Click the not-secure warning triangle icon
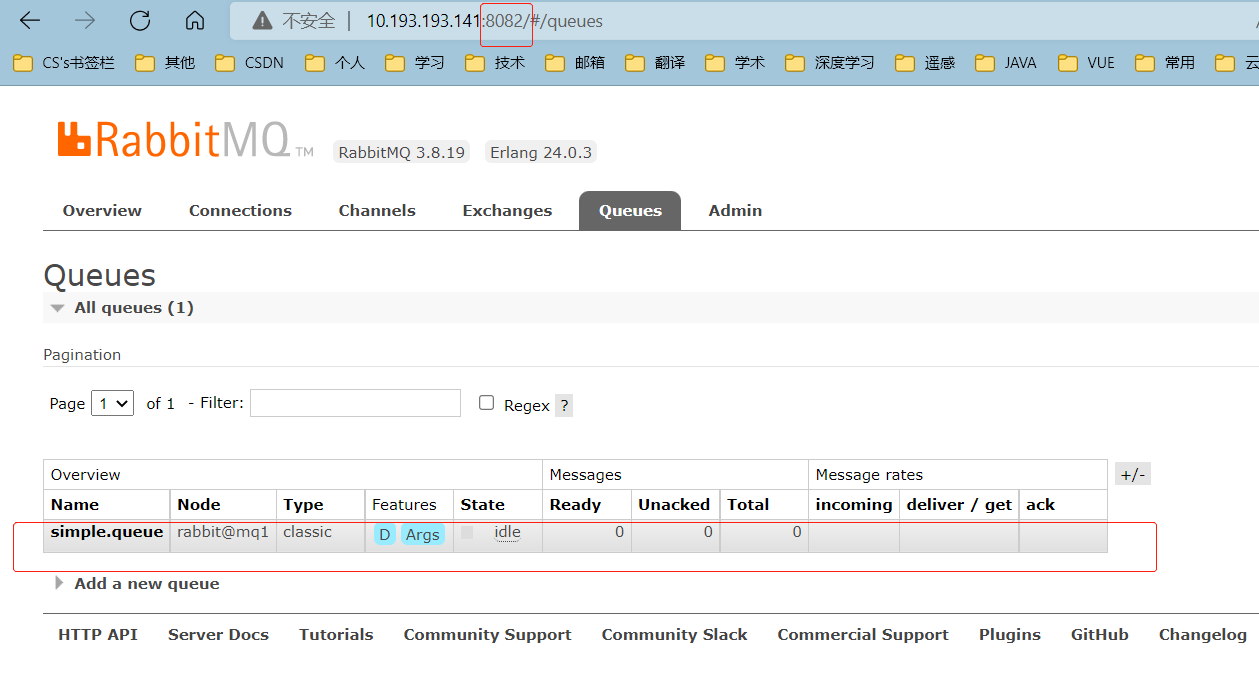 [x=262, y=20]
